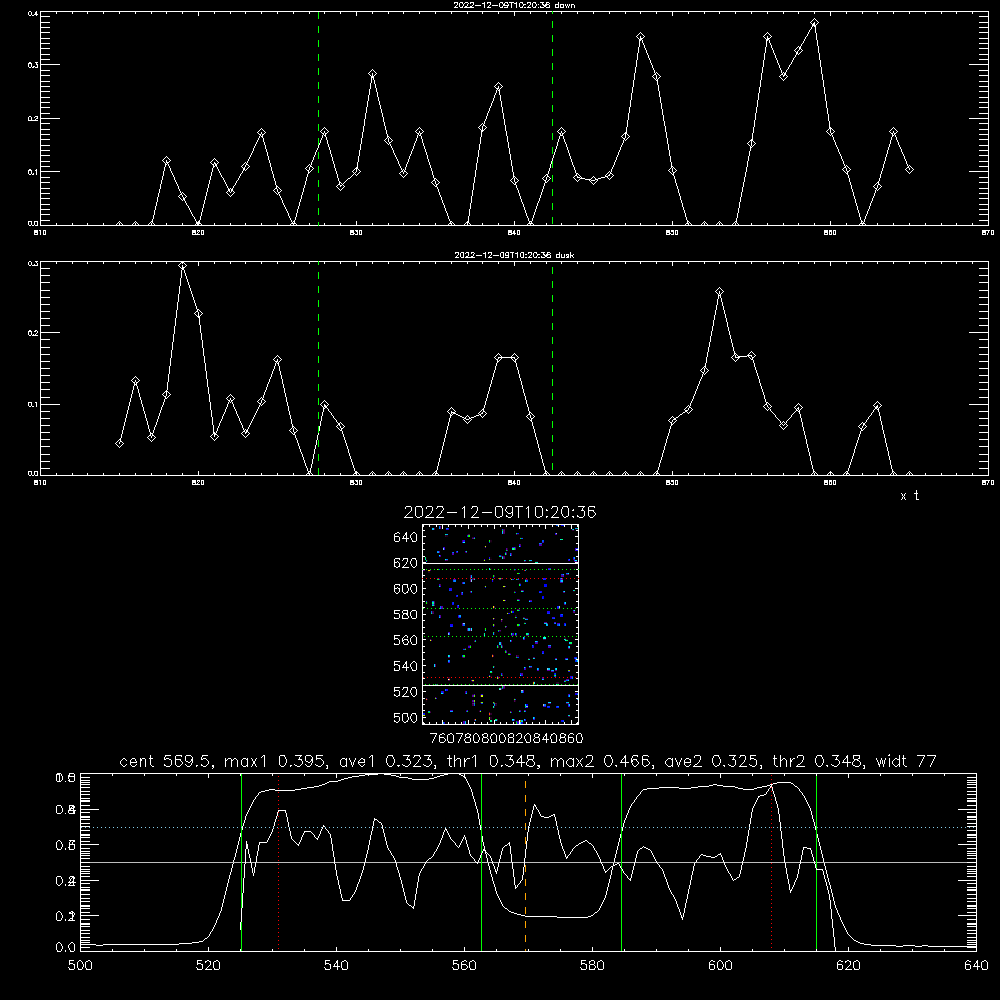The height and width of the screenshot is (1000, 1000).
Task: Click the '560' y-axis label beside the speckle image
Action: 406,640
